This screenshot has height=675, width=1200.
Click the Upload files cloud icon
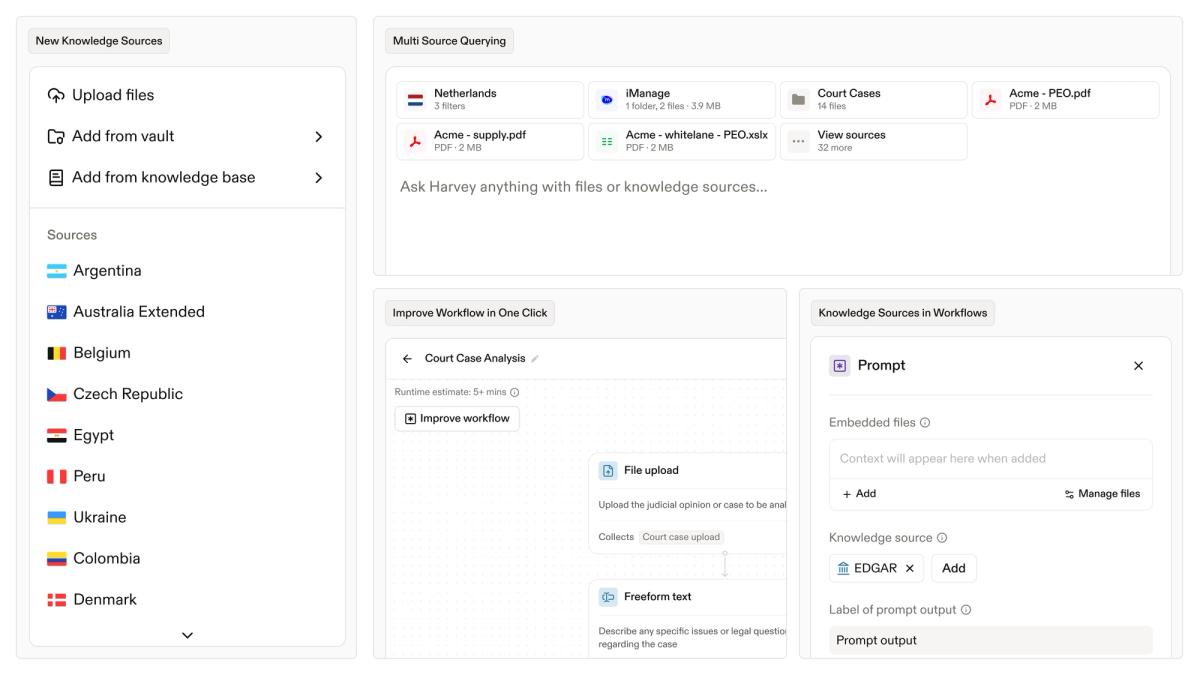tap(56, 95)
